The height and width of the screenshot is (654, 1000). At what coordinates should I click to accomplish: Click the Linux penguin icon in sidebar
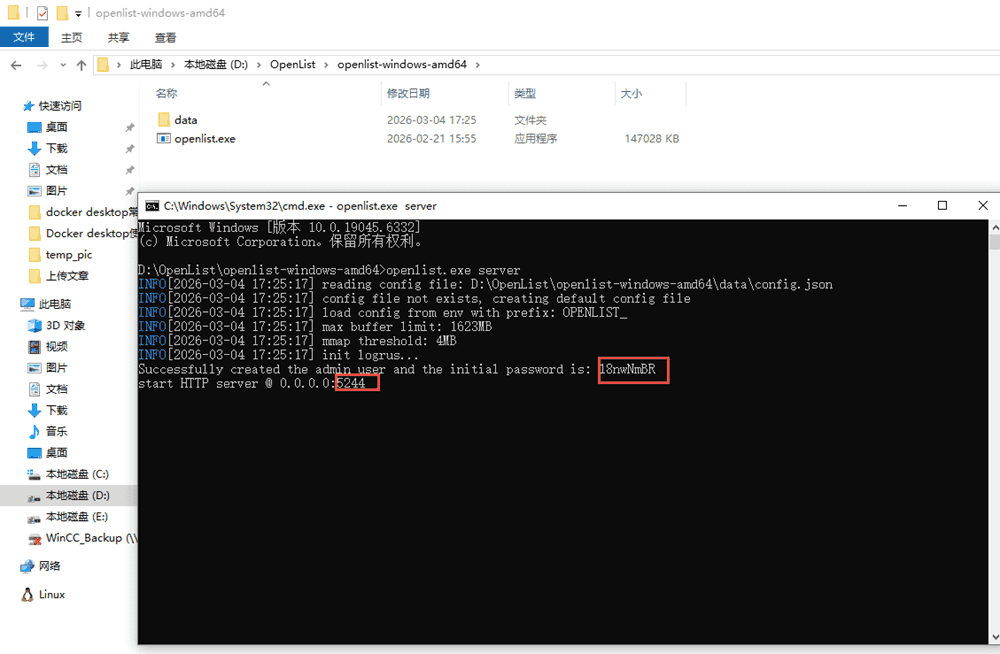tap(27, 594)
